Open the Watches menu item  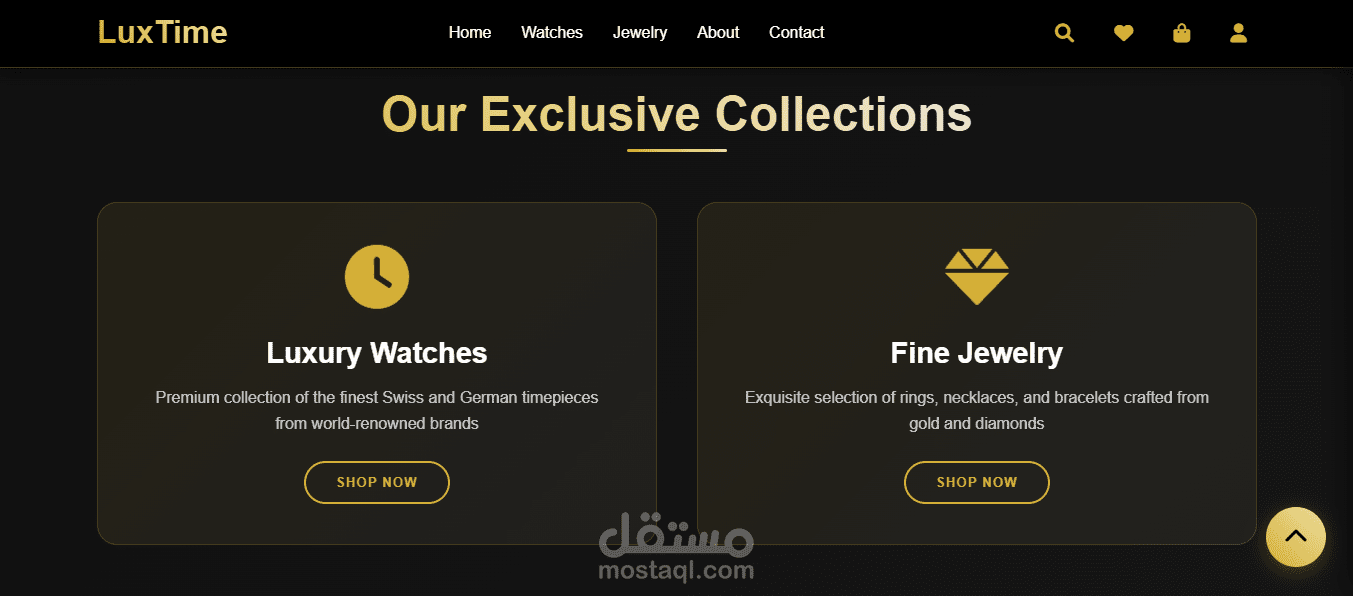click(552, 32)
